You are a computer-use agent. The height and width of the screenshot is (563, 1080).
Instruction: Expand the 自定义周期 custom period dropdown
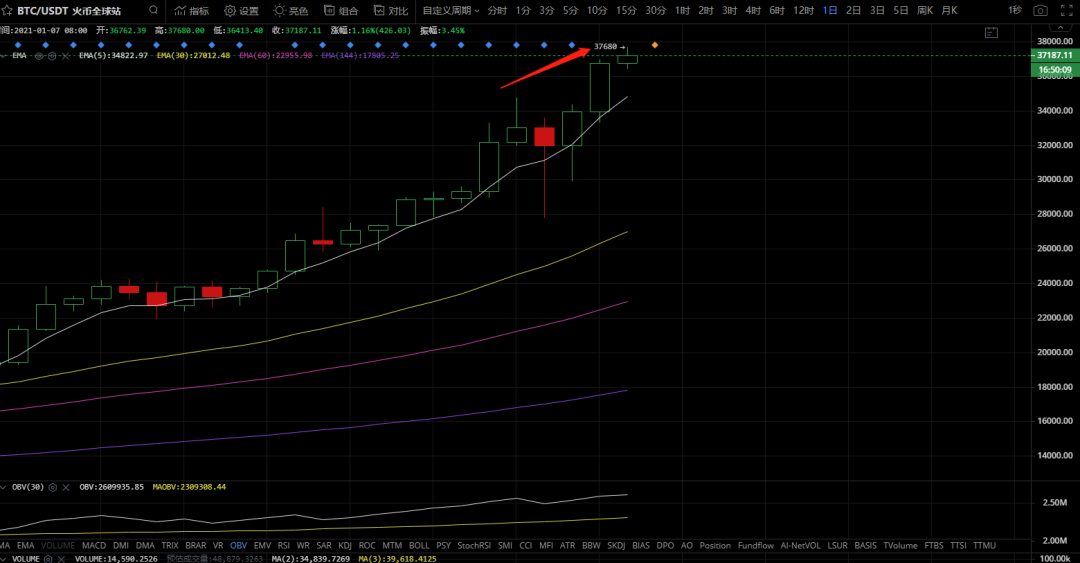click(451, 11)
